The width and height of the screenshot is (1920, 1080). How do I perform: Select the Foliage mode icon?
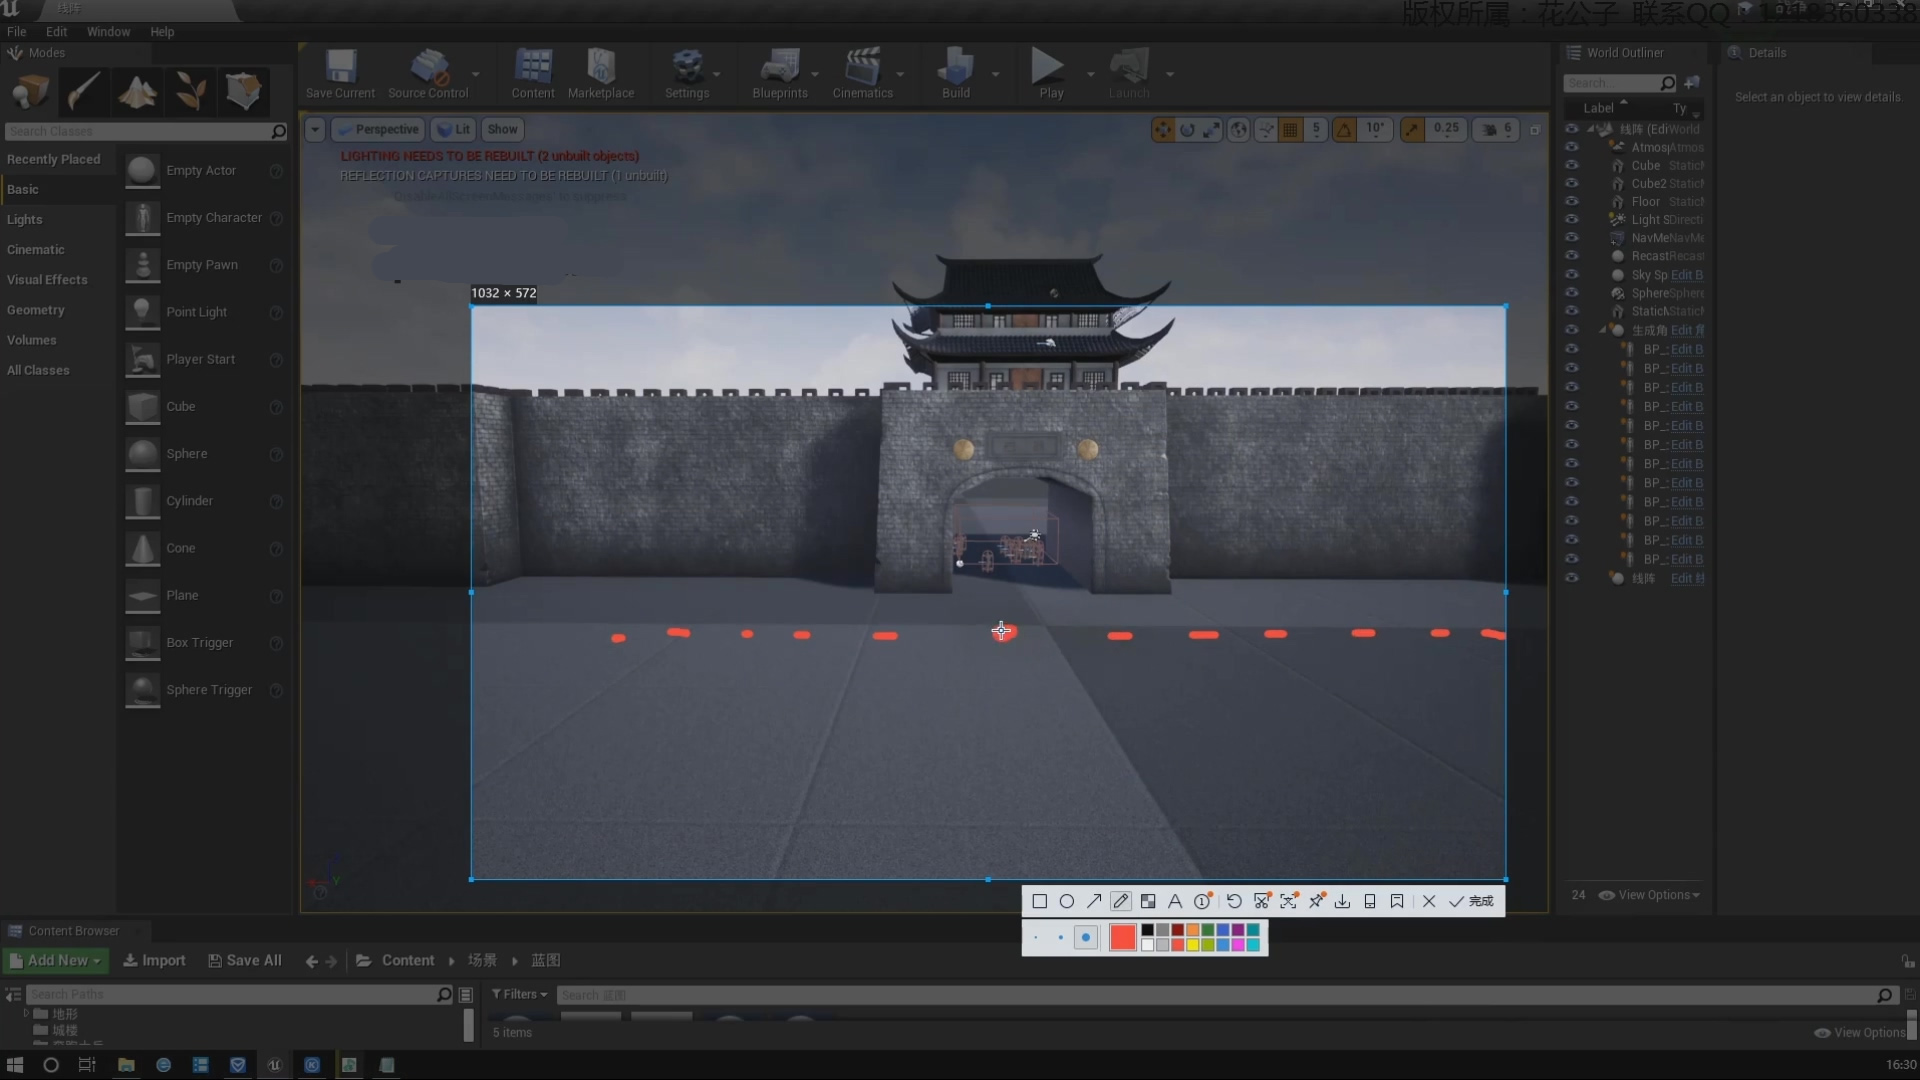tap(190, 92)
